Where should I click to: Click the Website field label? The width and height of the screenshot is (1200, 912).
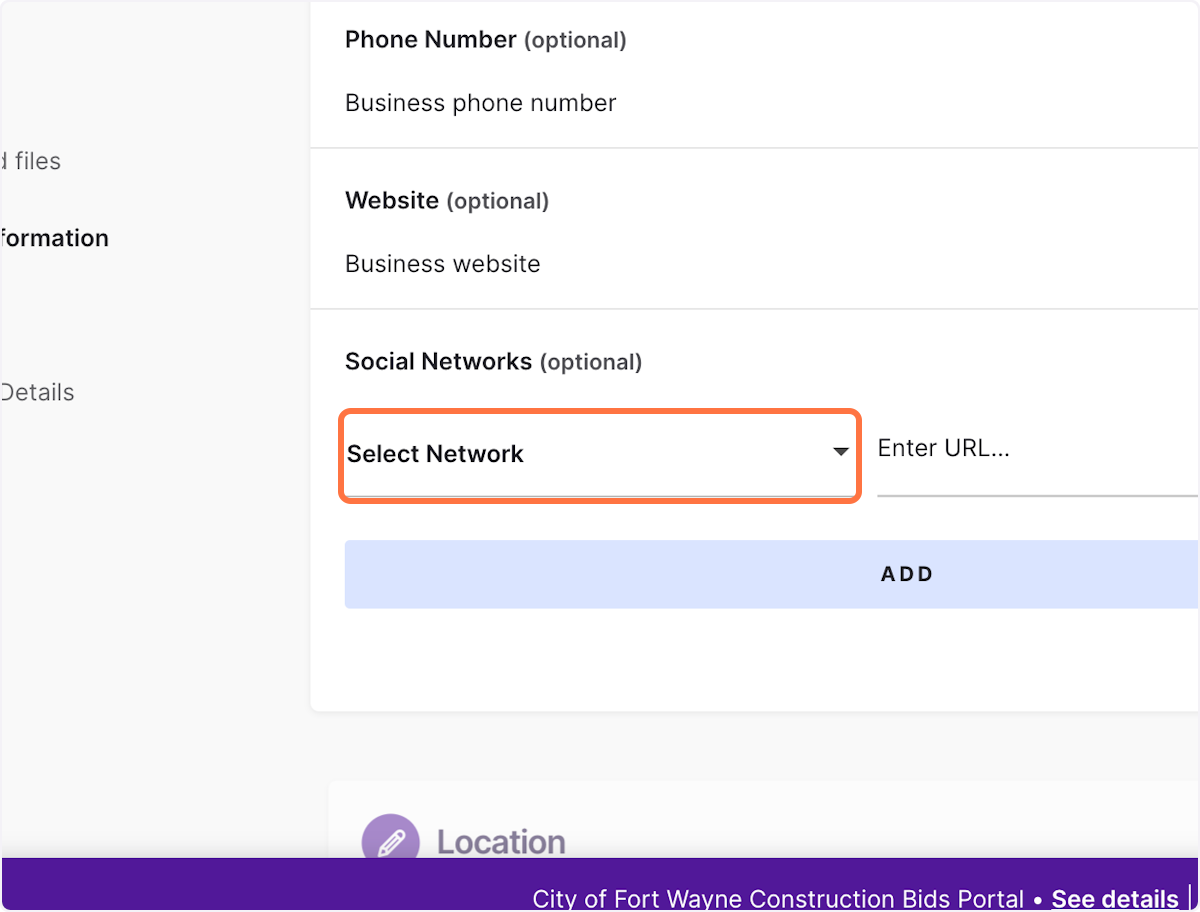[x=392, y=200]
